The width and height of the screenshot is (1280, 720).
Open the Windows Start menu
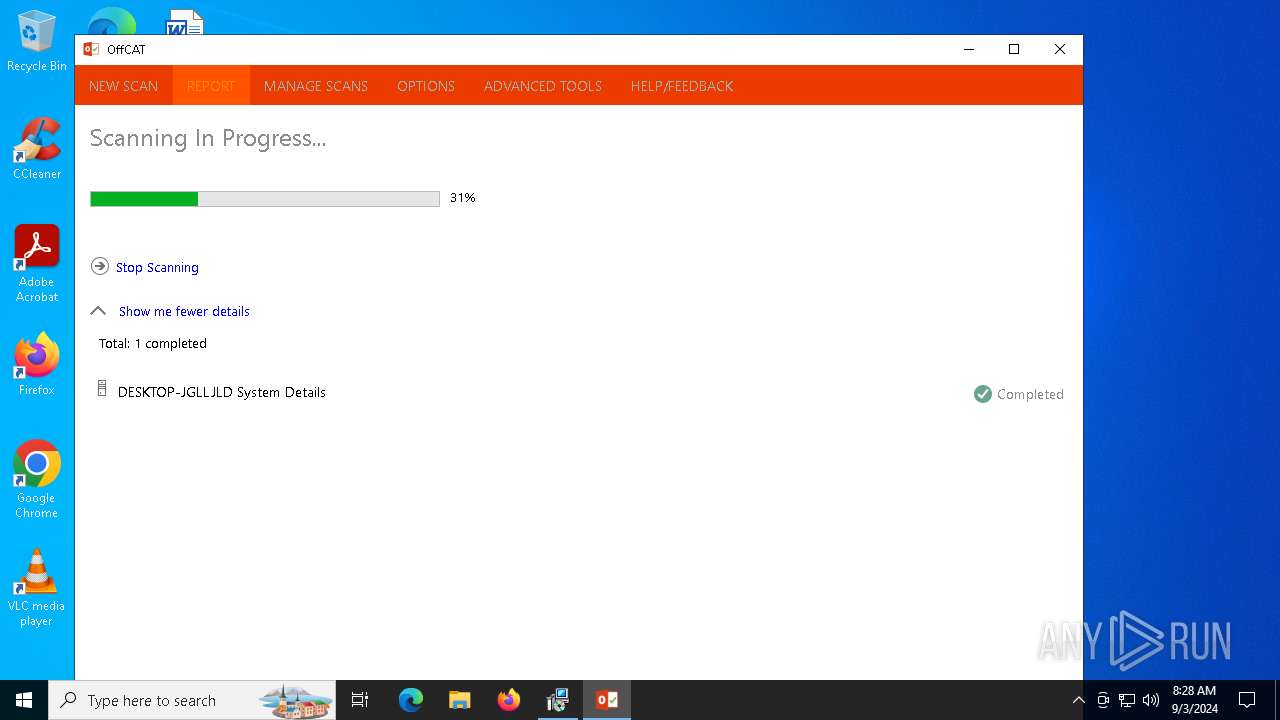tap(24, 700)
